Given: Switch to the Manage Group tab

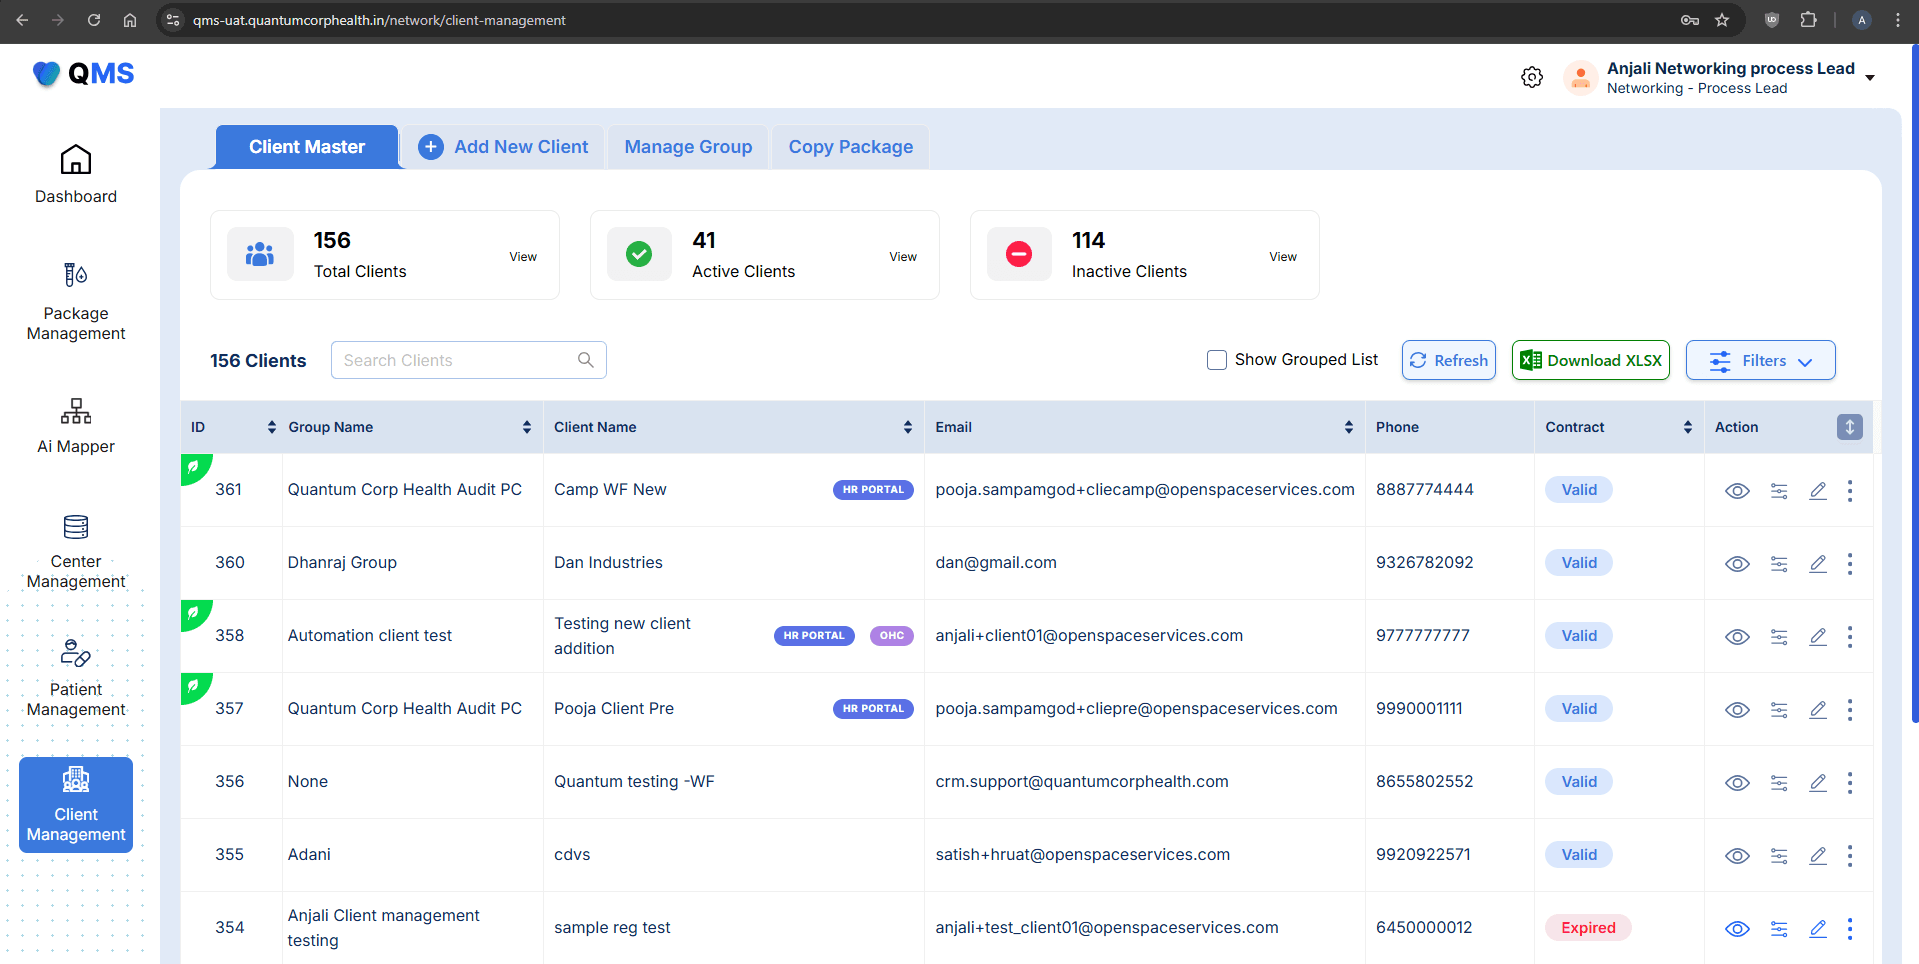Looking at the screenshot, I should tap(687, 146).
